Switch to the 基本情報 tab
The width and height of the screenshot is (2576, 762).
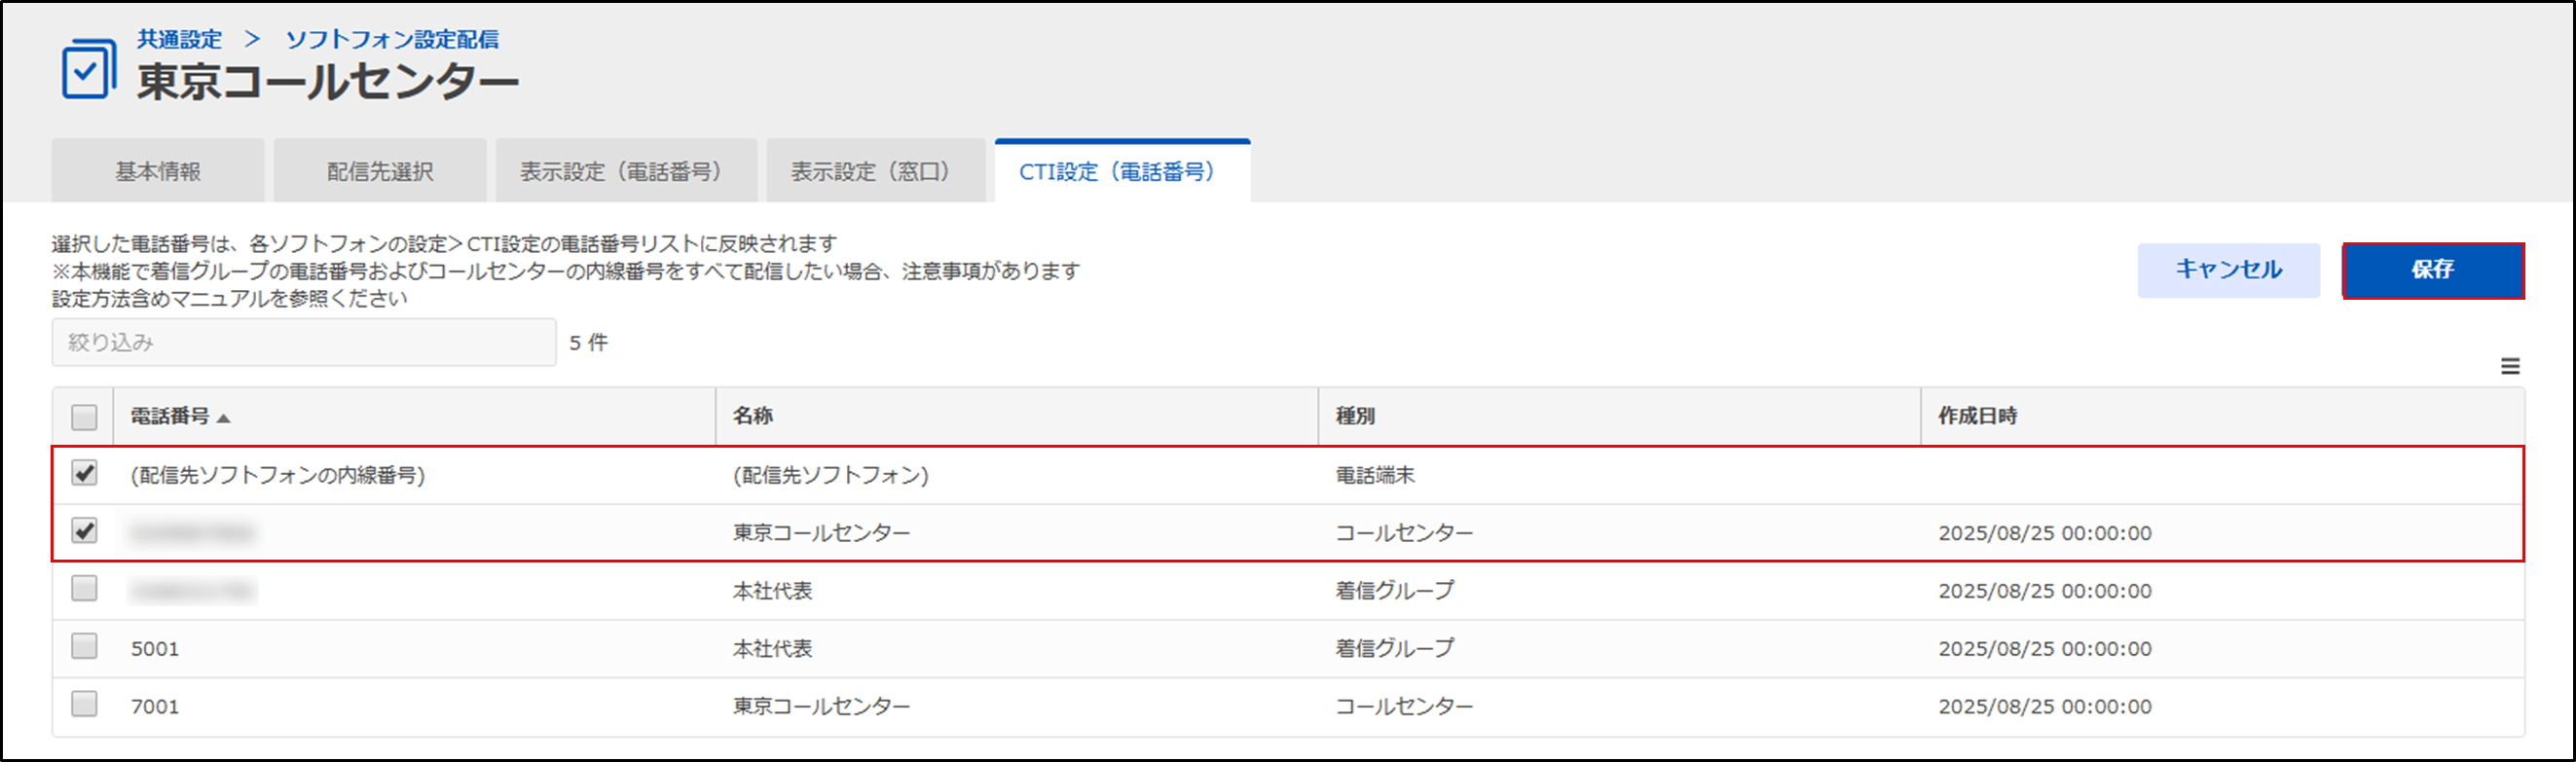[158, 172]
